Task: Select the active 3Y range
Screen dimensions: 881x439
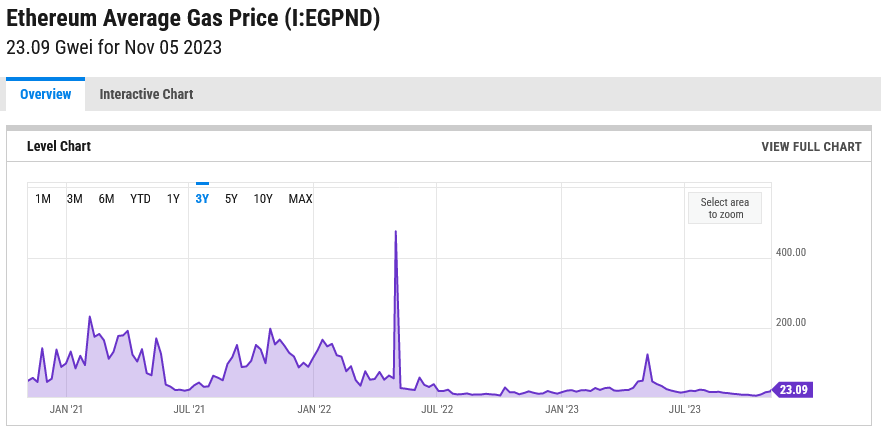Action: click(202, 199)
